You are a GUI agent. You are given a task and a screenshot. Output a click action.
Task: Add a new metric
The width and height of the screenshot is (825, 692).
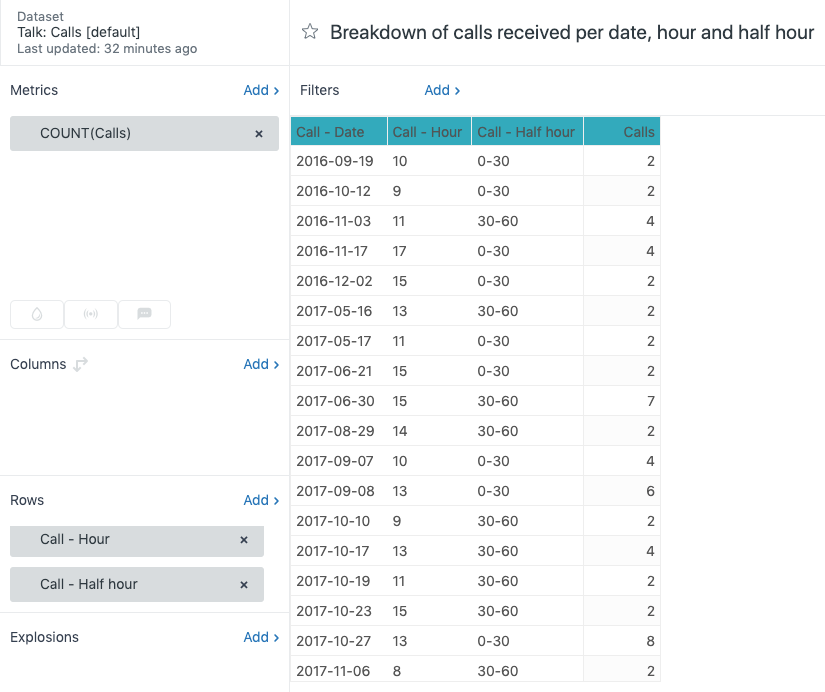pos(261,90)
